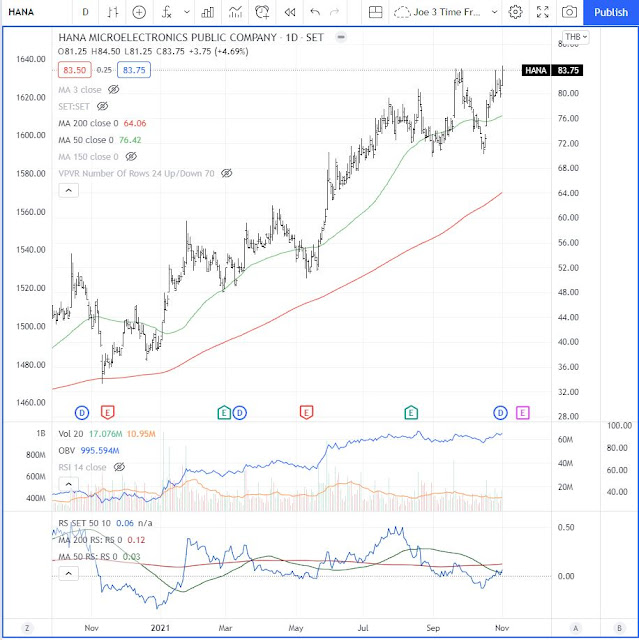Click the blue dividend marker near March
Image resolution: width=639 pixels, height=640 pixels.
coord(240,413)
